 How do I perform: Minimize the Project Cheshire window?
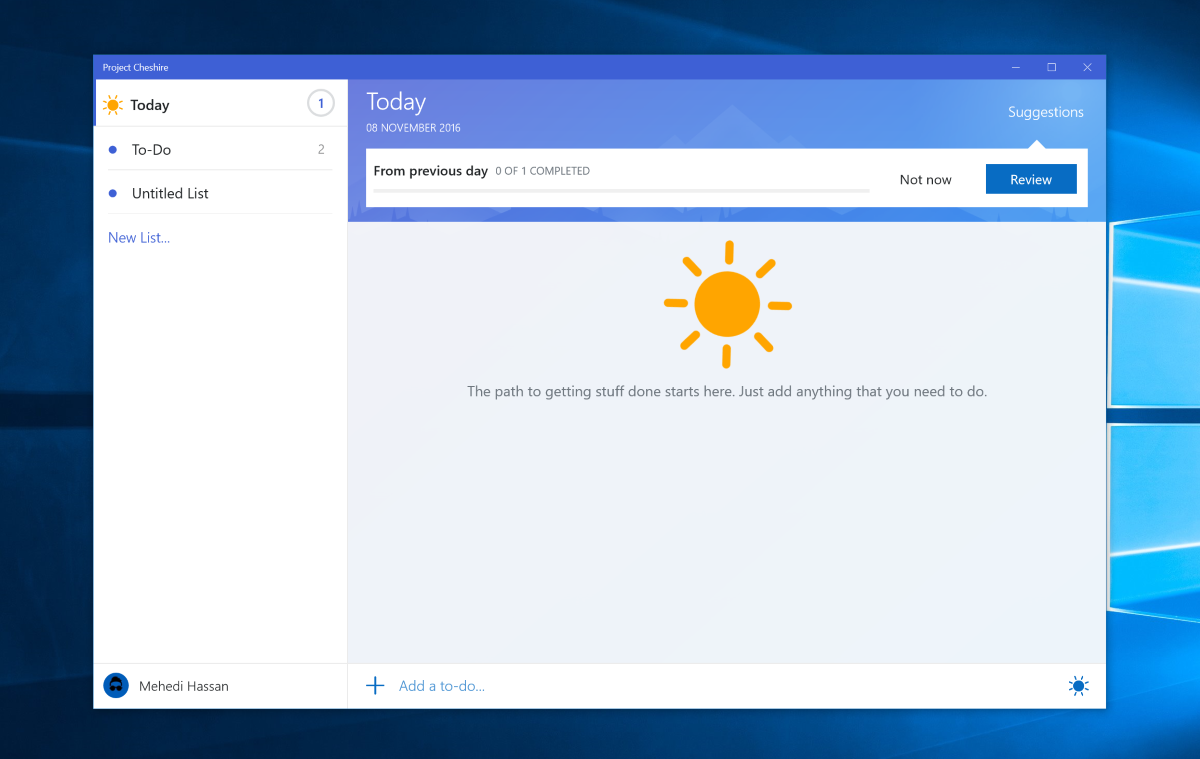[x=1016, y=67]
